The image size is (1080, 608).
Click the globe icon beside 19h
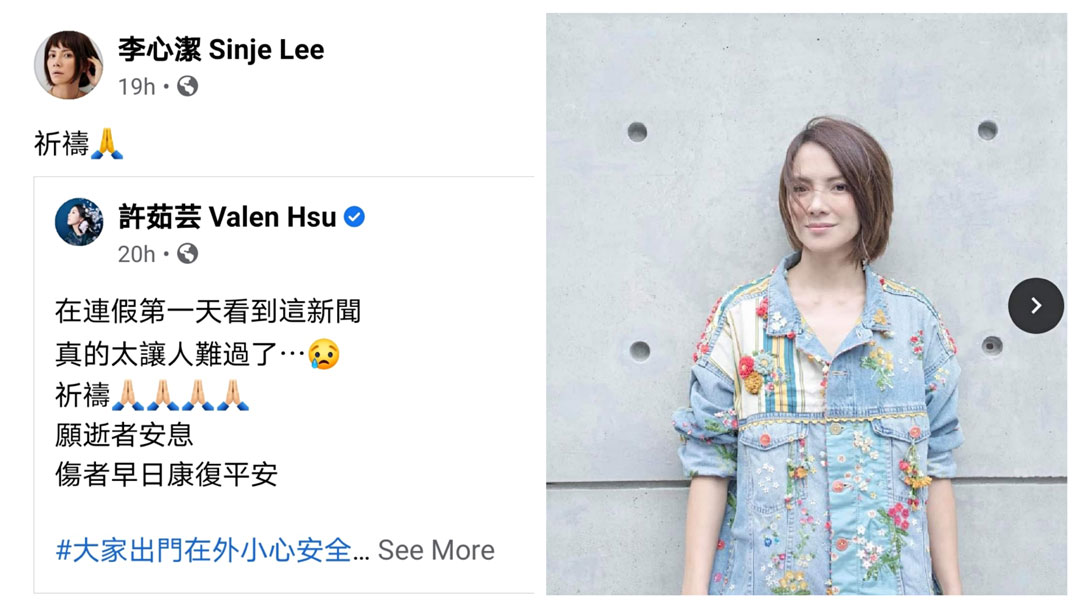pyautogui.click(x=187, y=86)
